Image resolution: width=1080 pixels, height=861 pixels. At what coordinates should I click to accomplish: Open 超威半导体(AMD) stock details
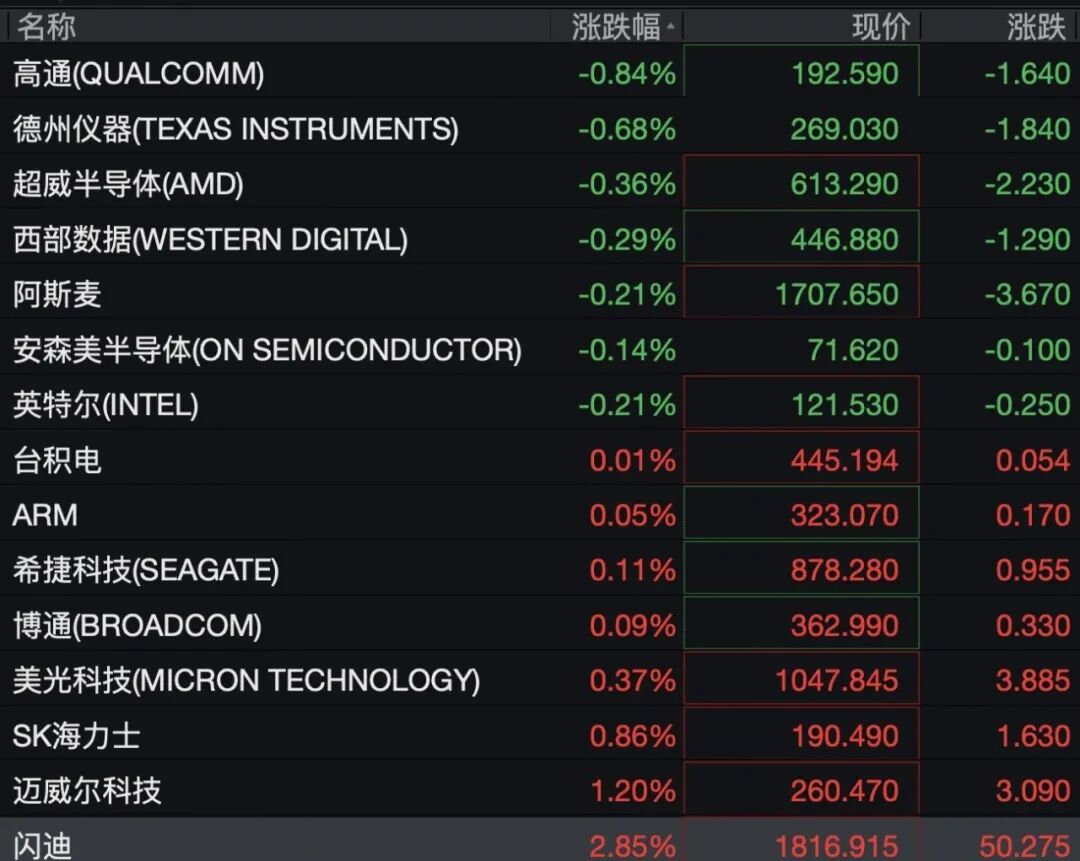pos(540,184)
